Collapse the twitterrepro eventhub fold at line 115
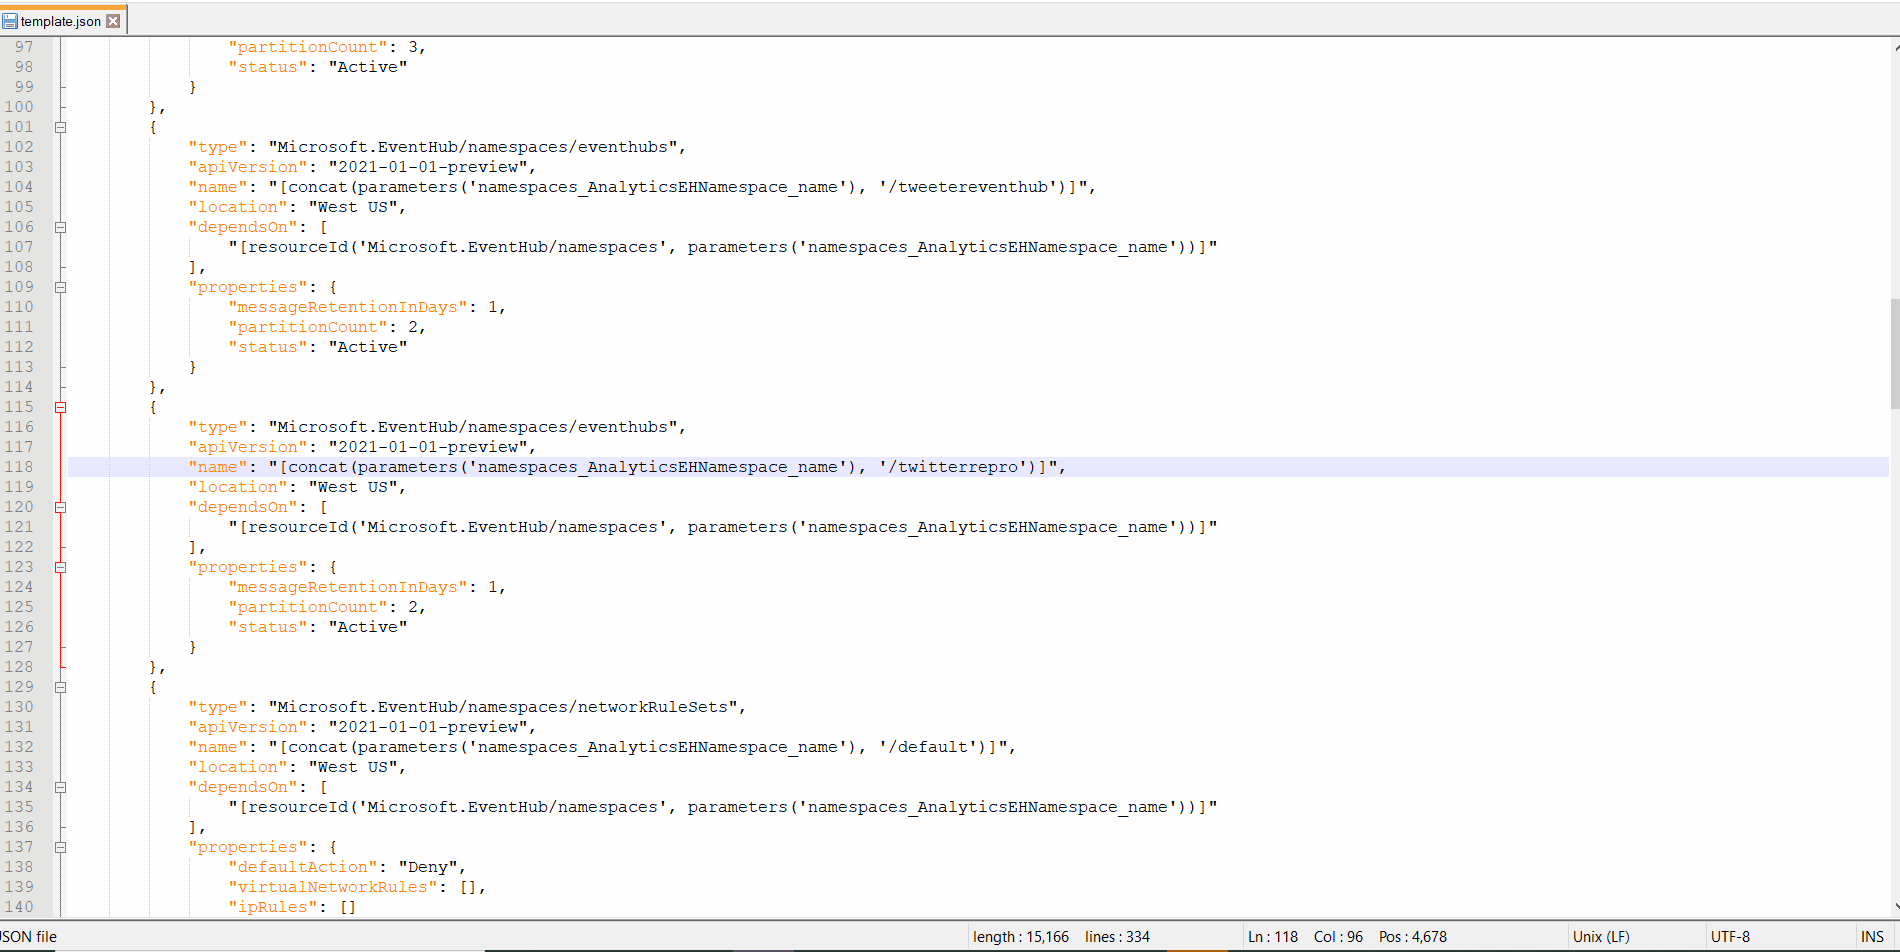1900x952 pixels. [x=61, y=407]
